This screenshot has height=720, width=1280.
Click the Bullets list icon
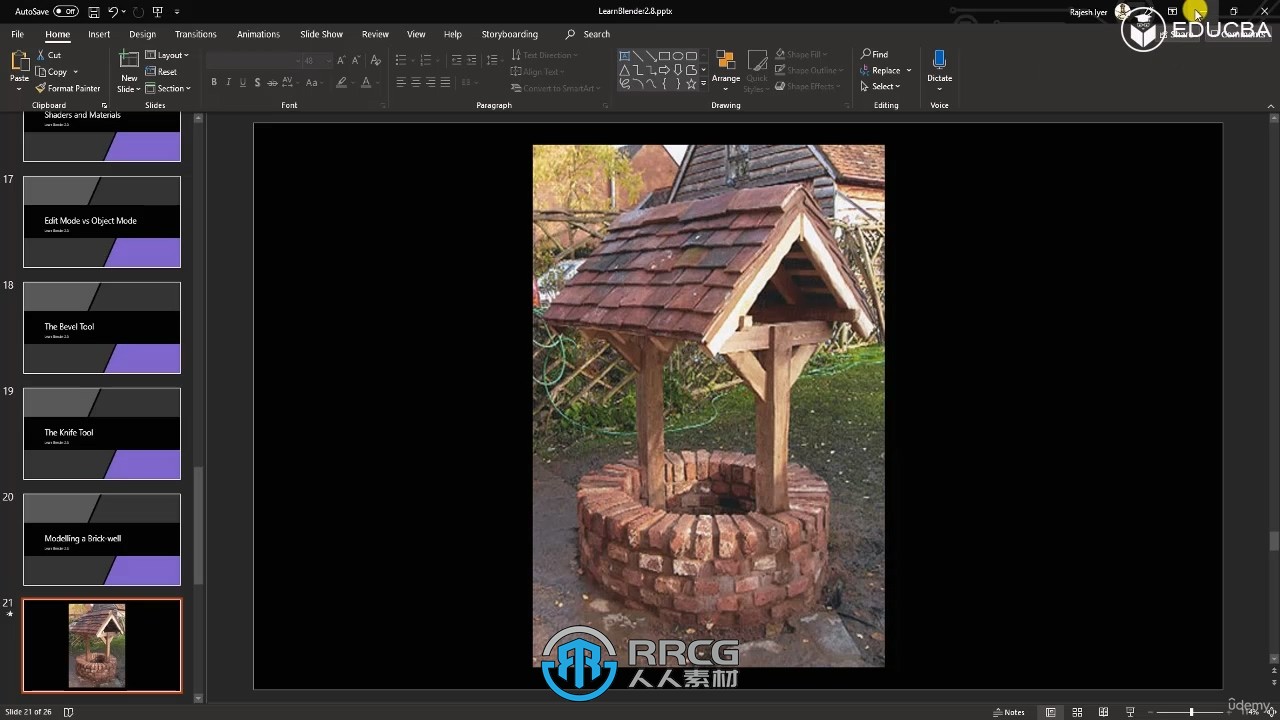pos(401,61)
